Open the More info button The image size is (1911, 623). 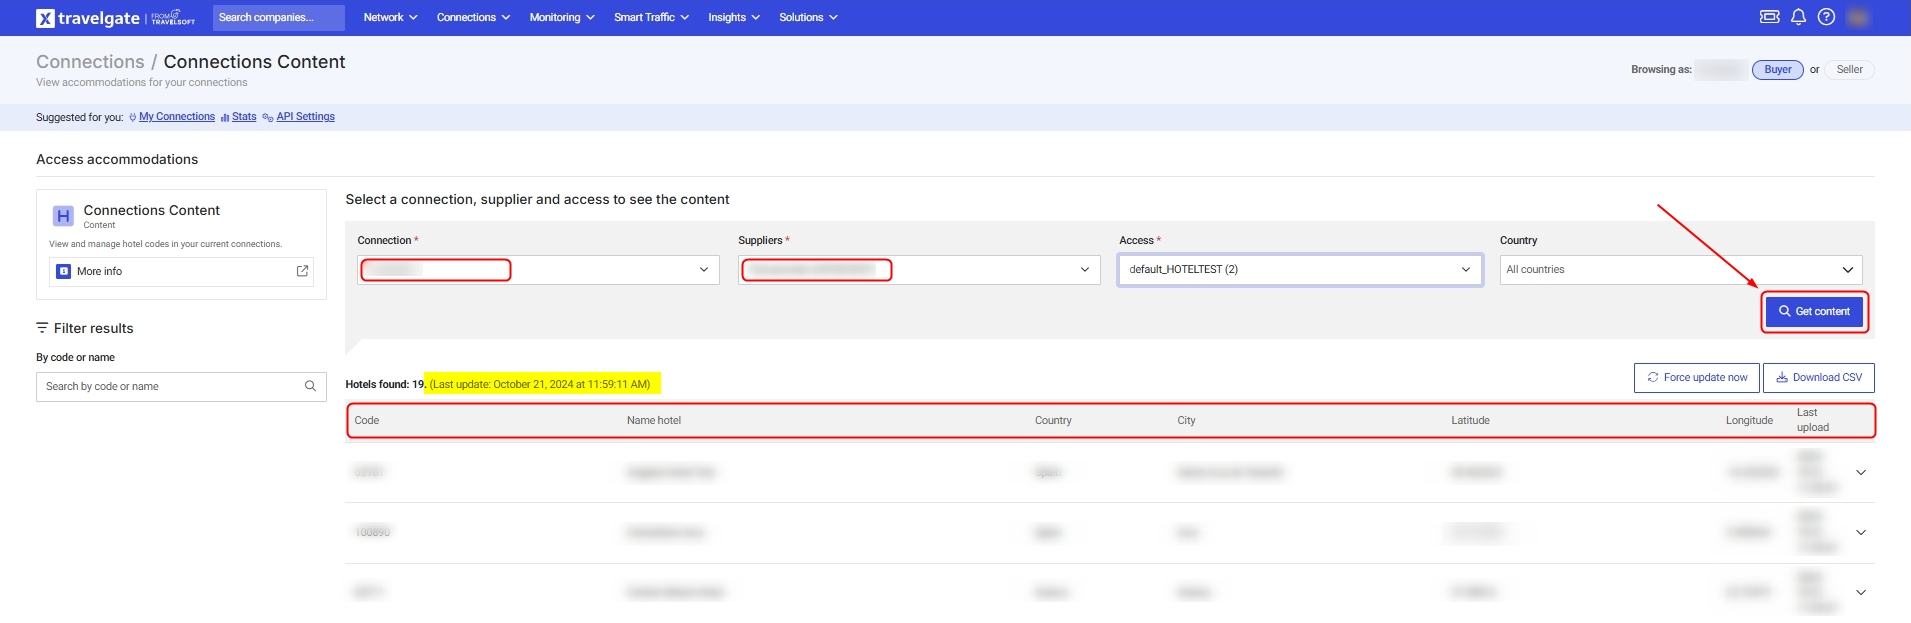tap(181, 272)
